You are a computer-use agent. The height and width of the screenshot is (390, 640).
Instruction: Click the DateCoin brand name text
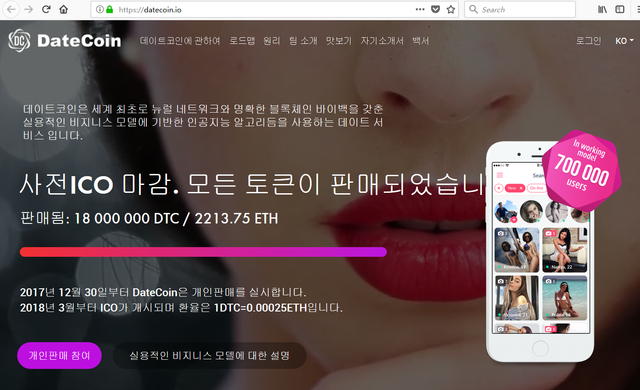[x=79, y=41]
